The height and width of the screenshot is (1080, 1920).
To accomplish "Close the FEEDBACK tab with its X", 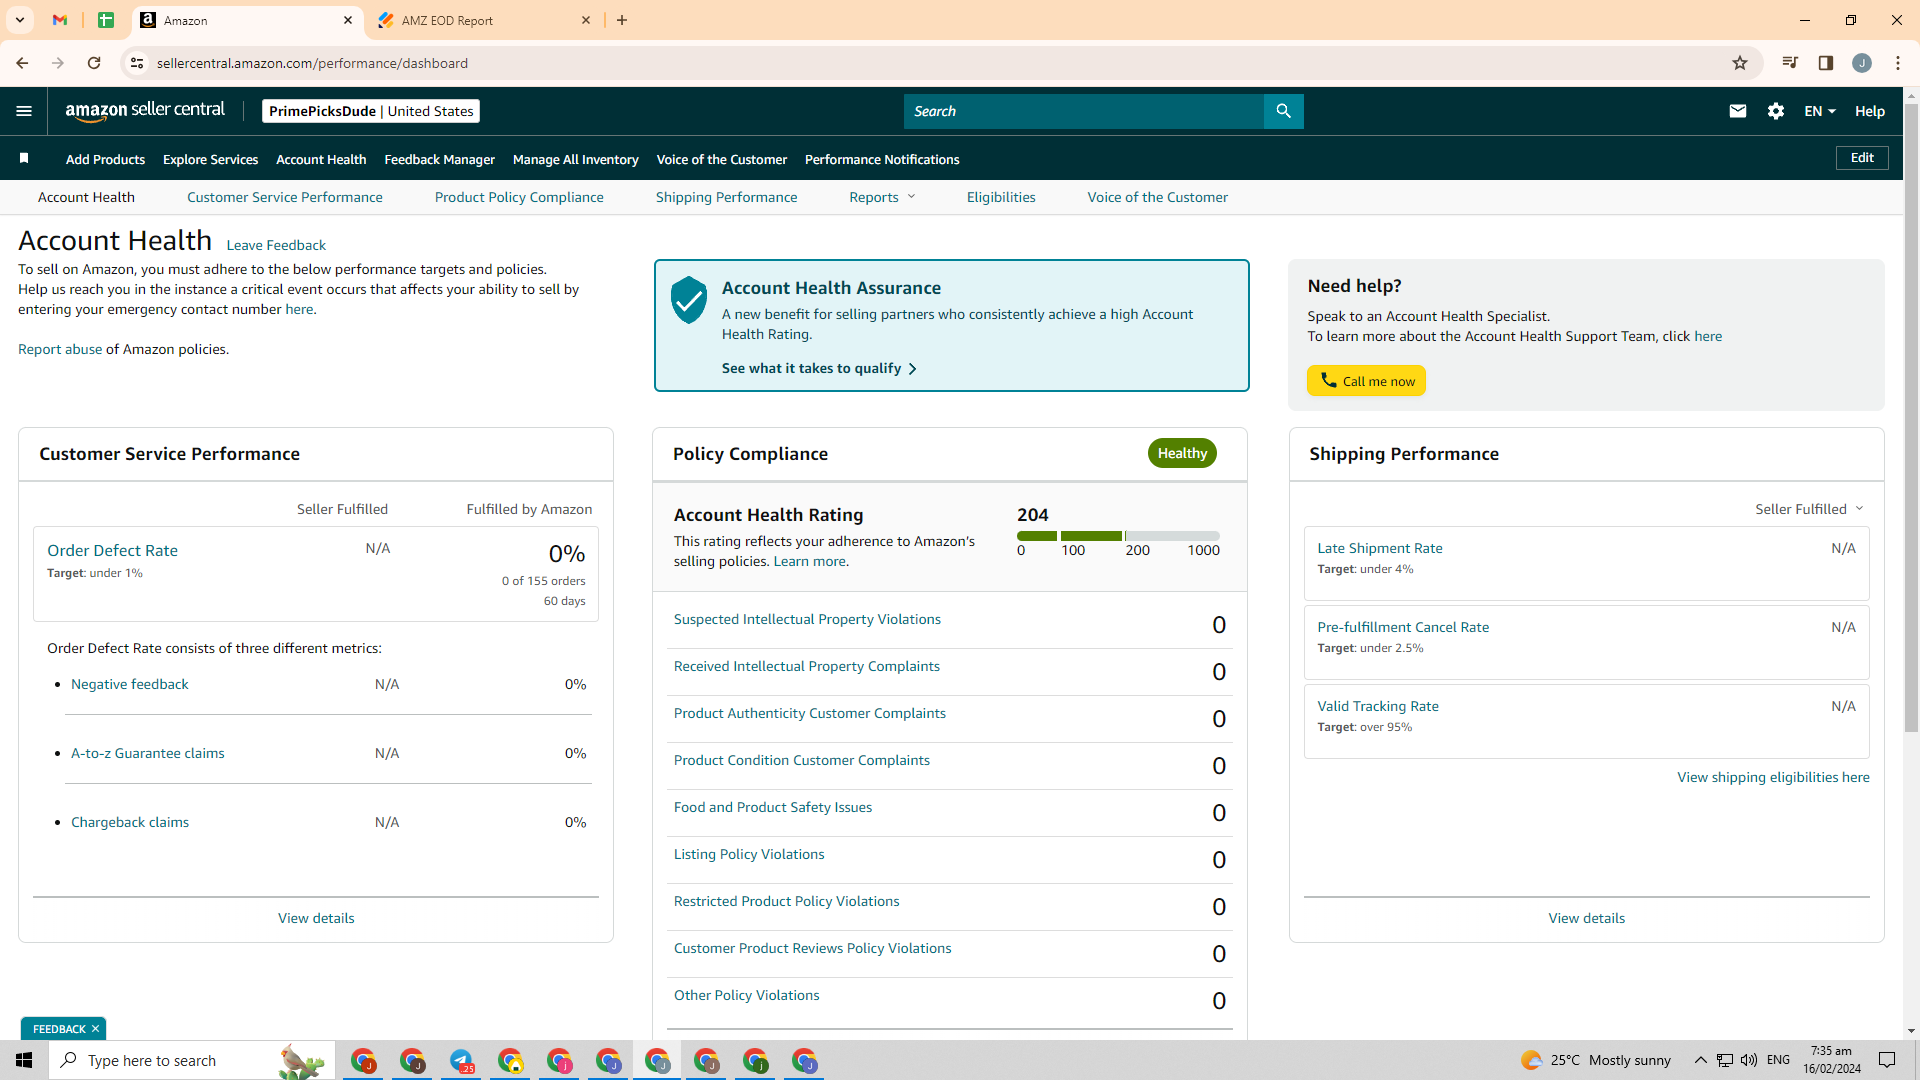I will [96, 1029].
